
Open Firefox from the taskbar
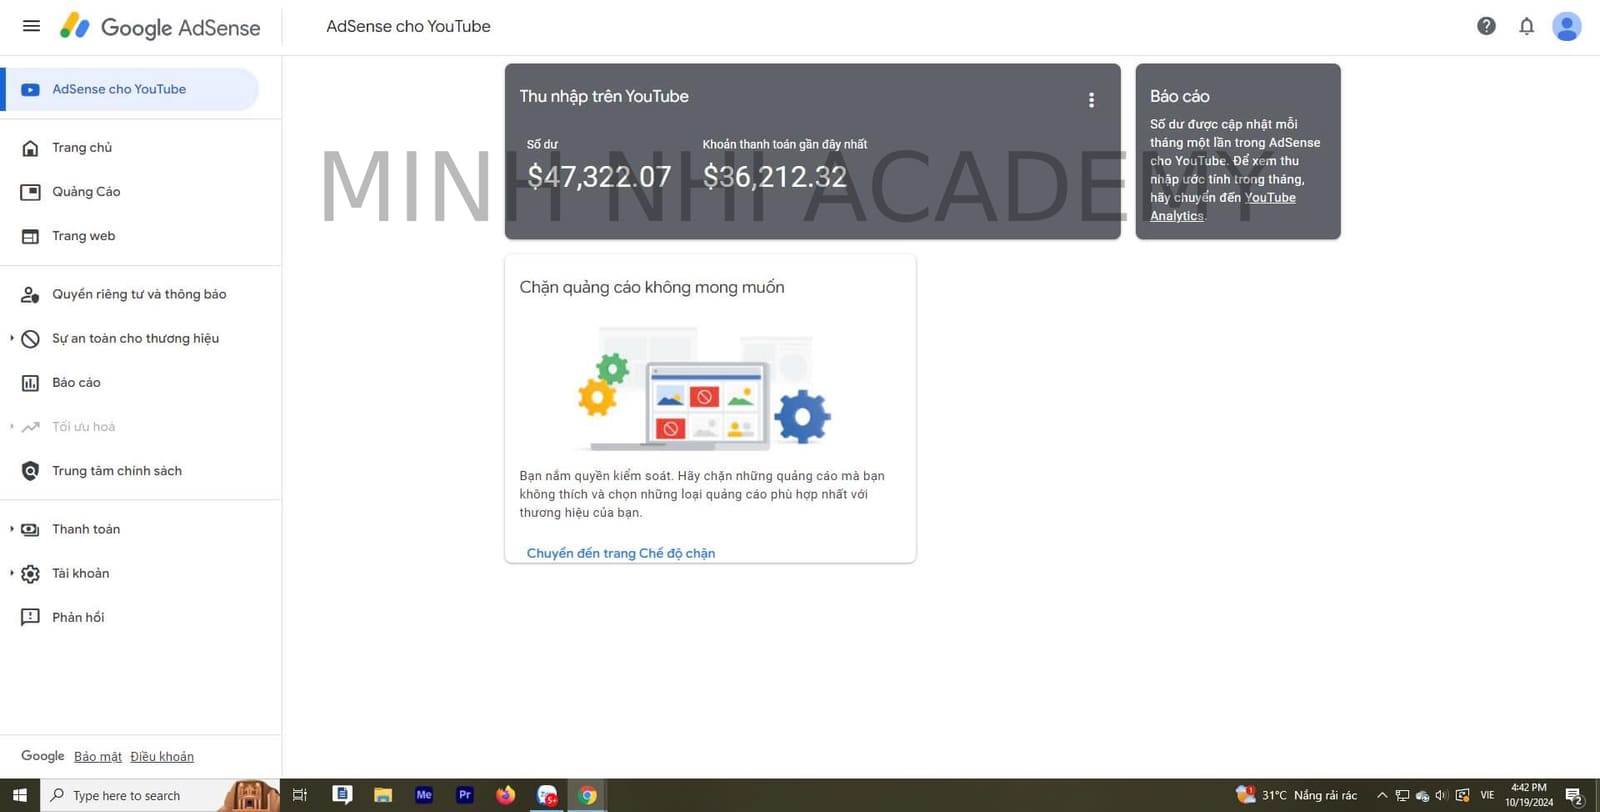pyautogui.click(x=506, y=795)
